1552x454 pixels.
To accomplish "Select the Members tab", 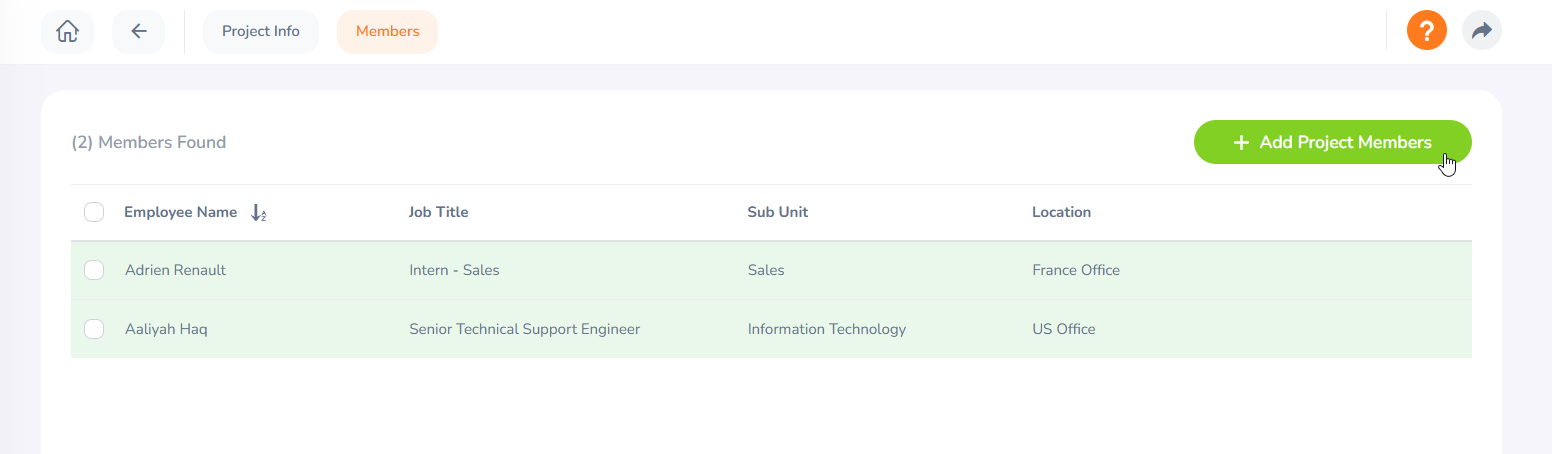I will pos(387,32).
